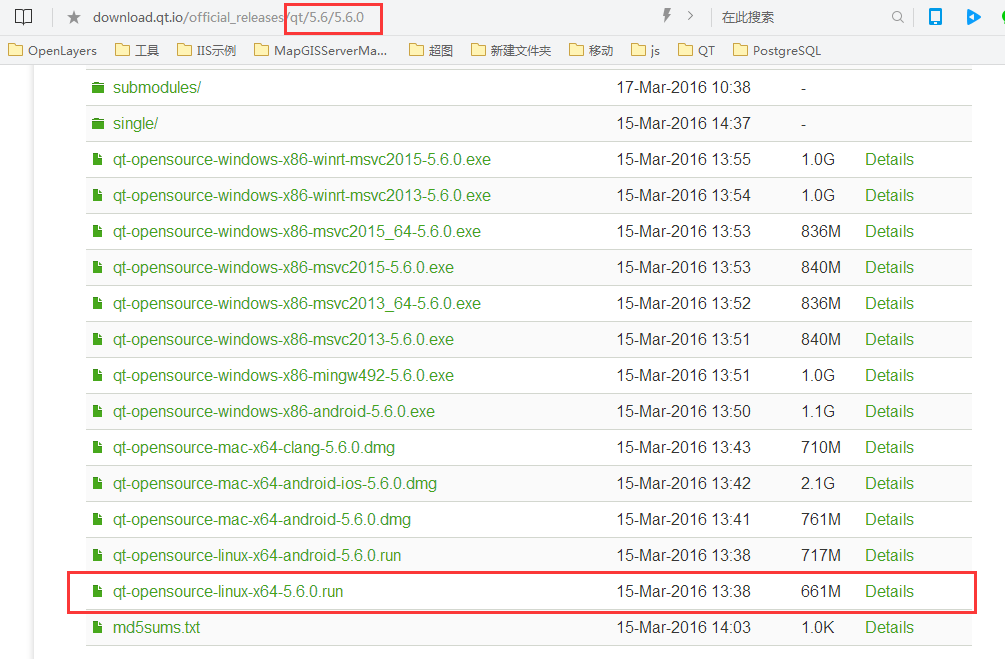1005x659 pixels.
Task: Click file icon beside mac-x64-clang dmg
Action: pos(97,447)
